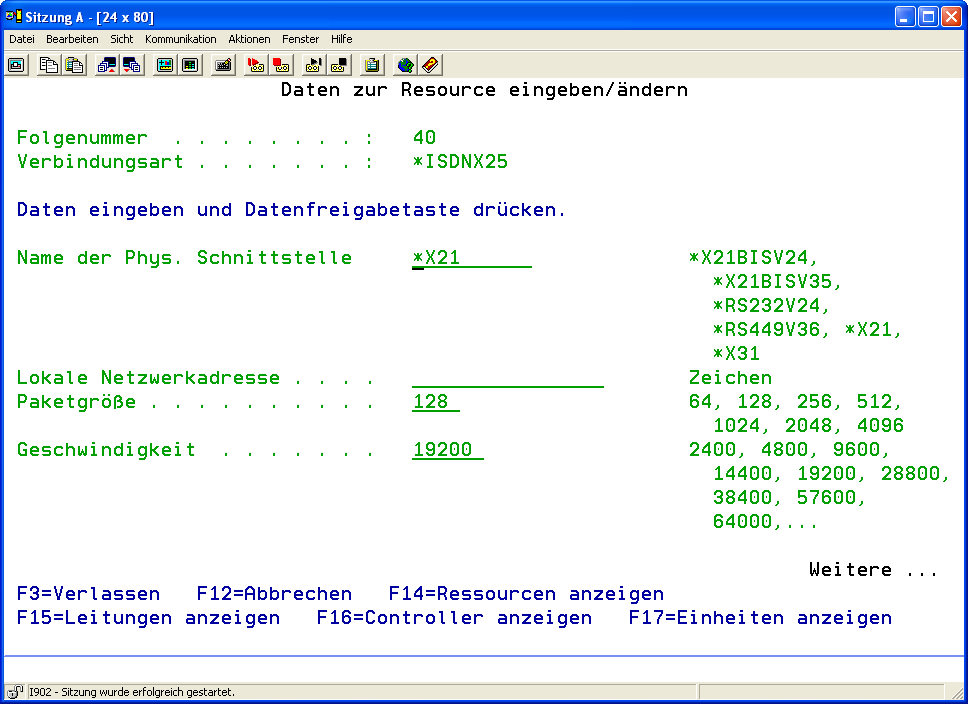This screenshot has width=968, height=704.
Task: Click the Send File to Host icon
Action: click(107, 65)
